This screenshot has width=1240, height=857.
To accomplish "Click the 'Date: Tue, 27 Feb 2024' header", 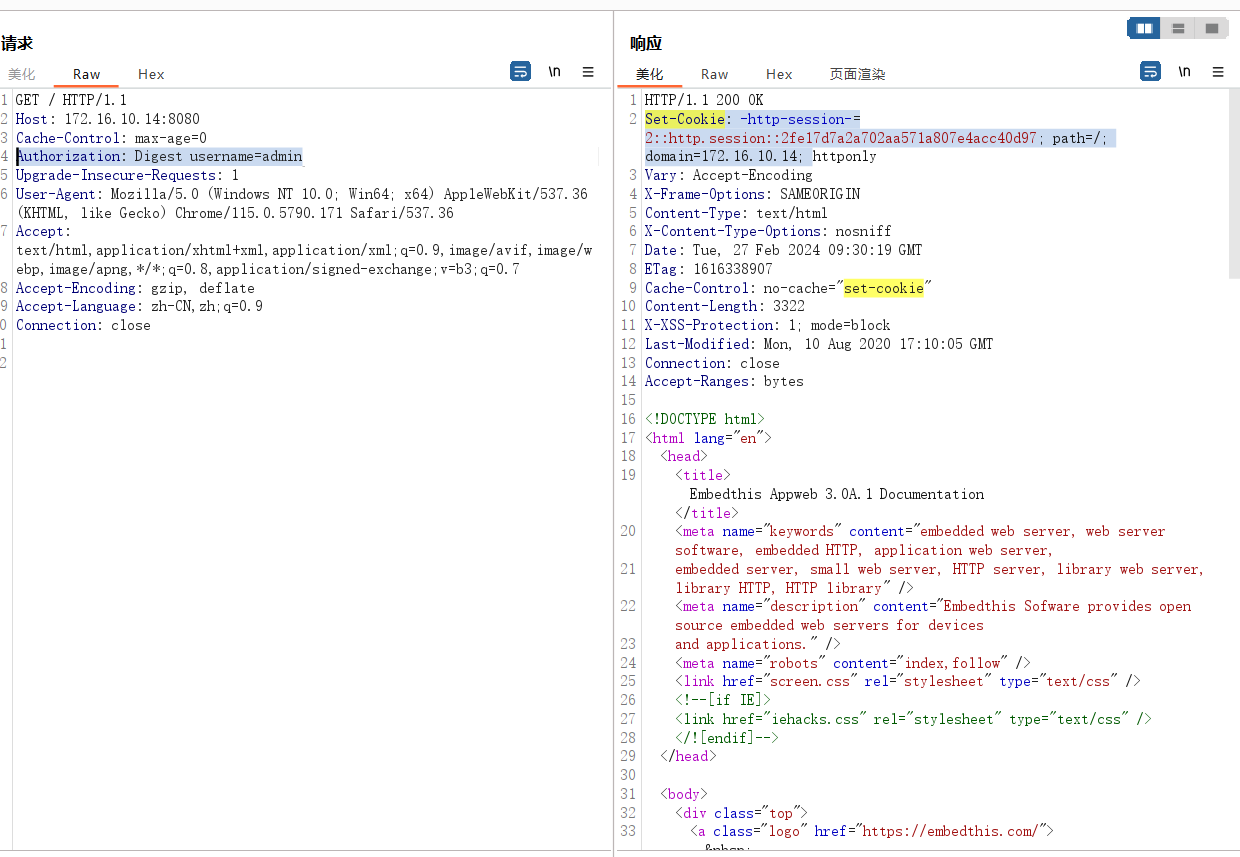I will (x=784, y=250).
